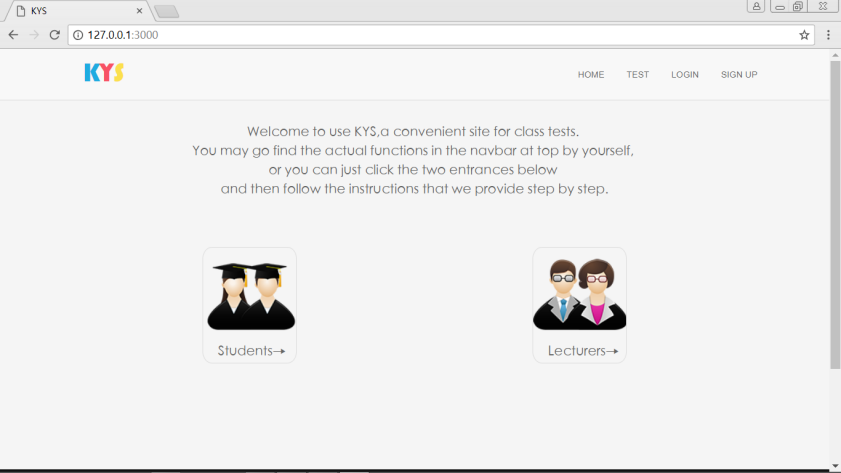The height and width of the screenshot is (473, 841).
Task: Bookmark page with star icon
Action: [x=804, y=35]
